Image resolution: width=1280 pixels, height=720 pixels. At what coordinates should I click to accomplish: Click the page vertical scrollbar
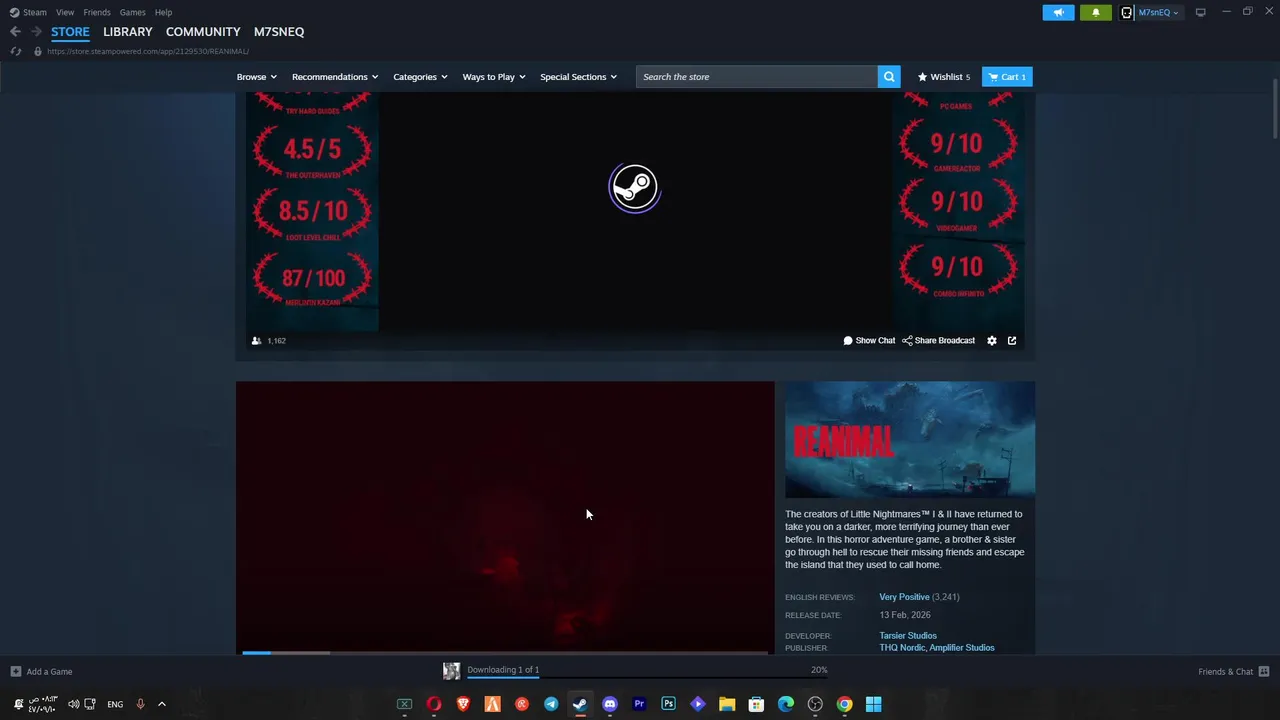coord(1275,110)
